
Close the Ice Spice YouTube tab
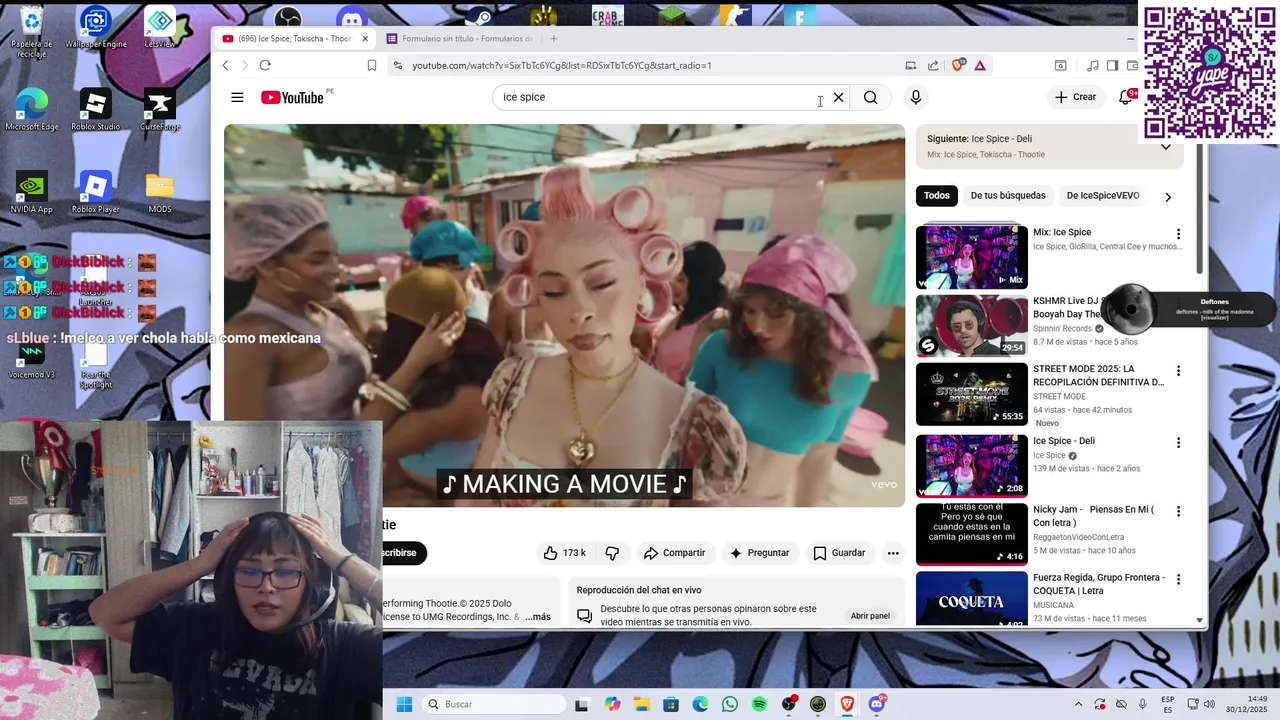365,39
